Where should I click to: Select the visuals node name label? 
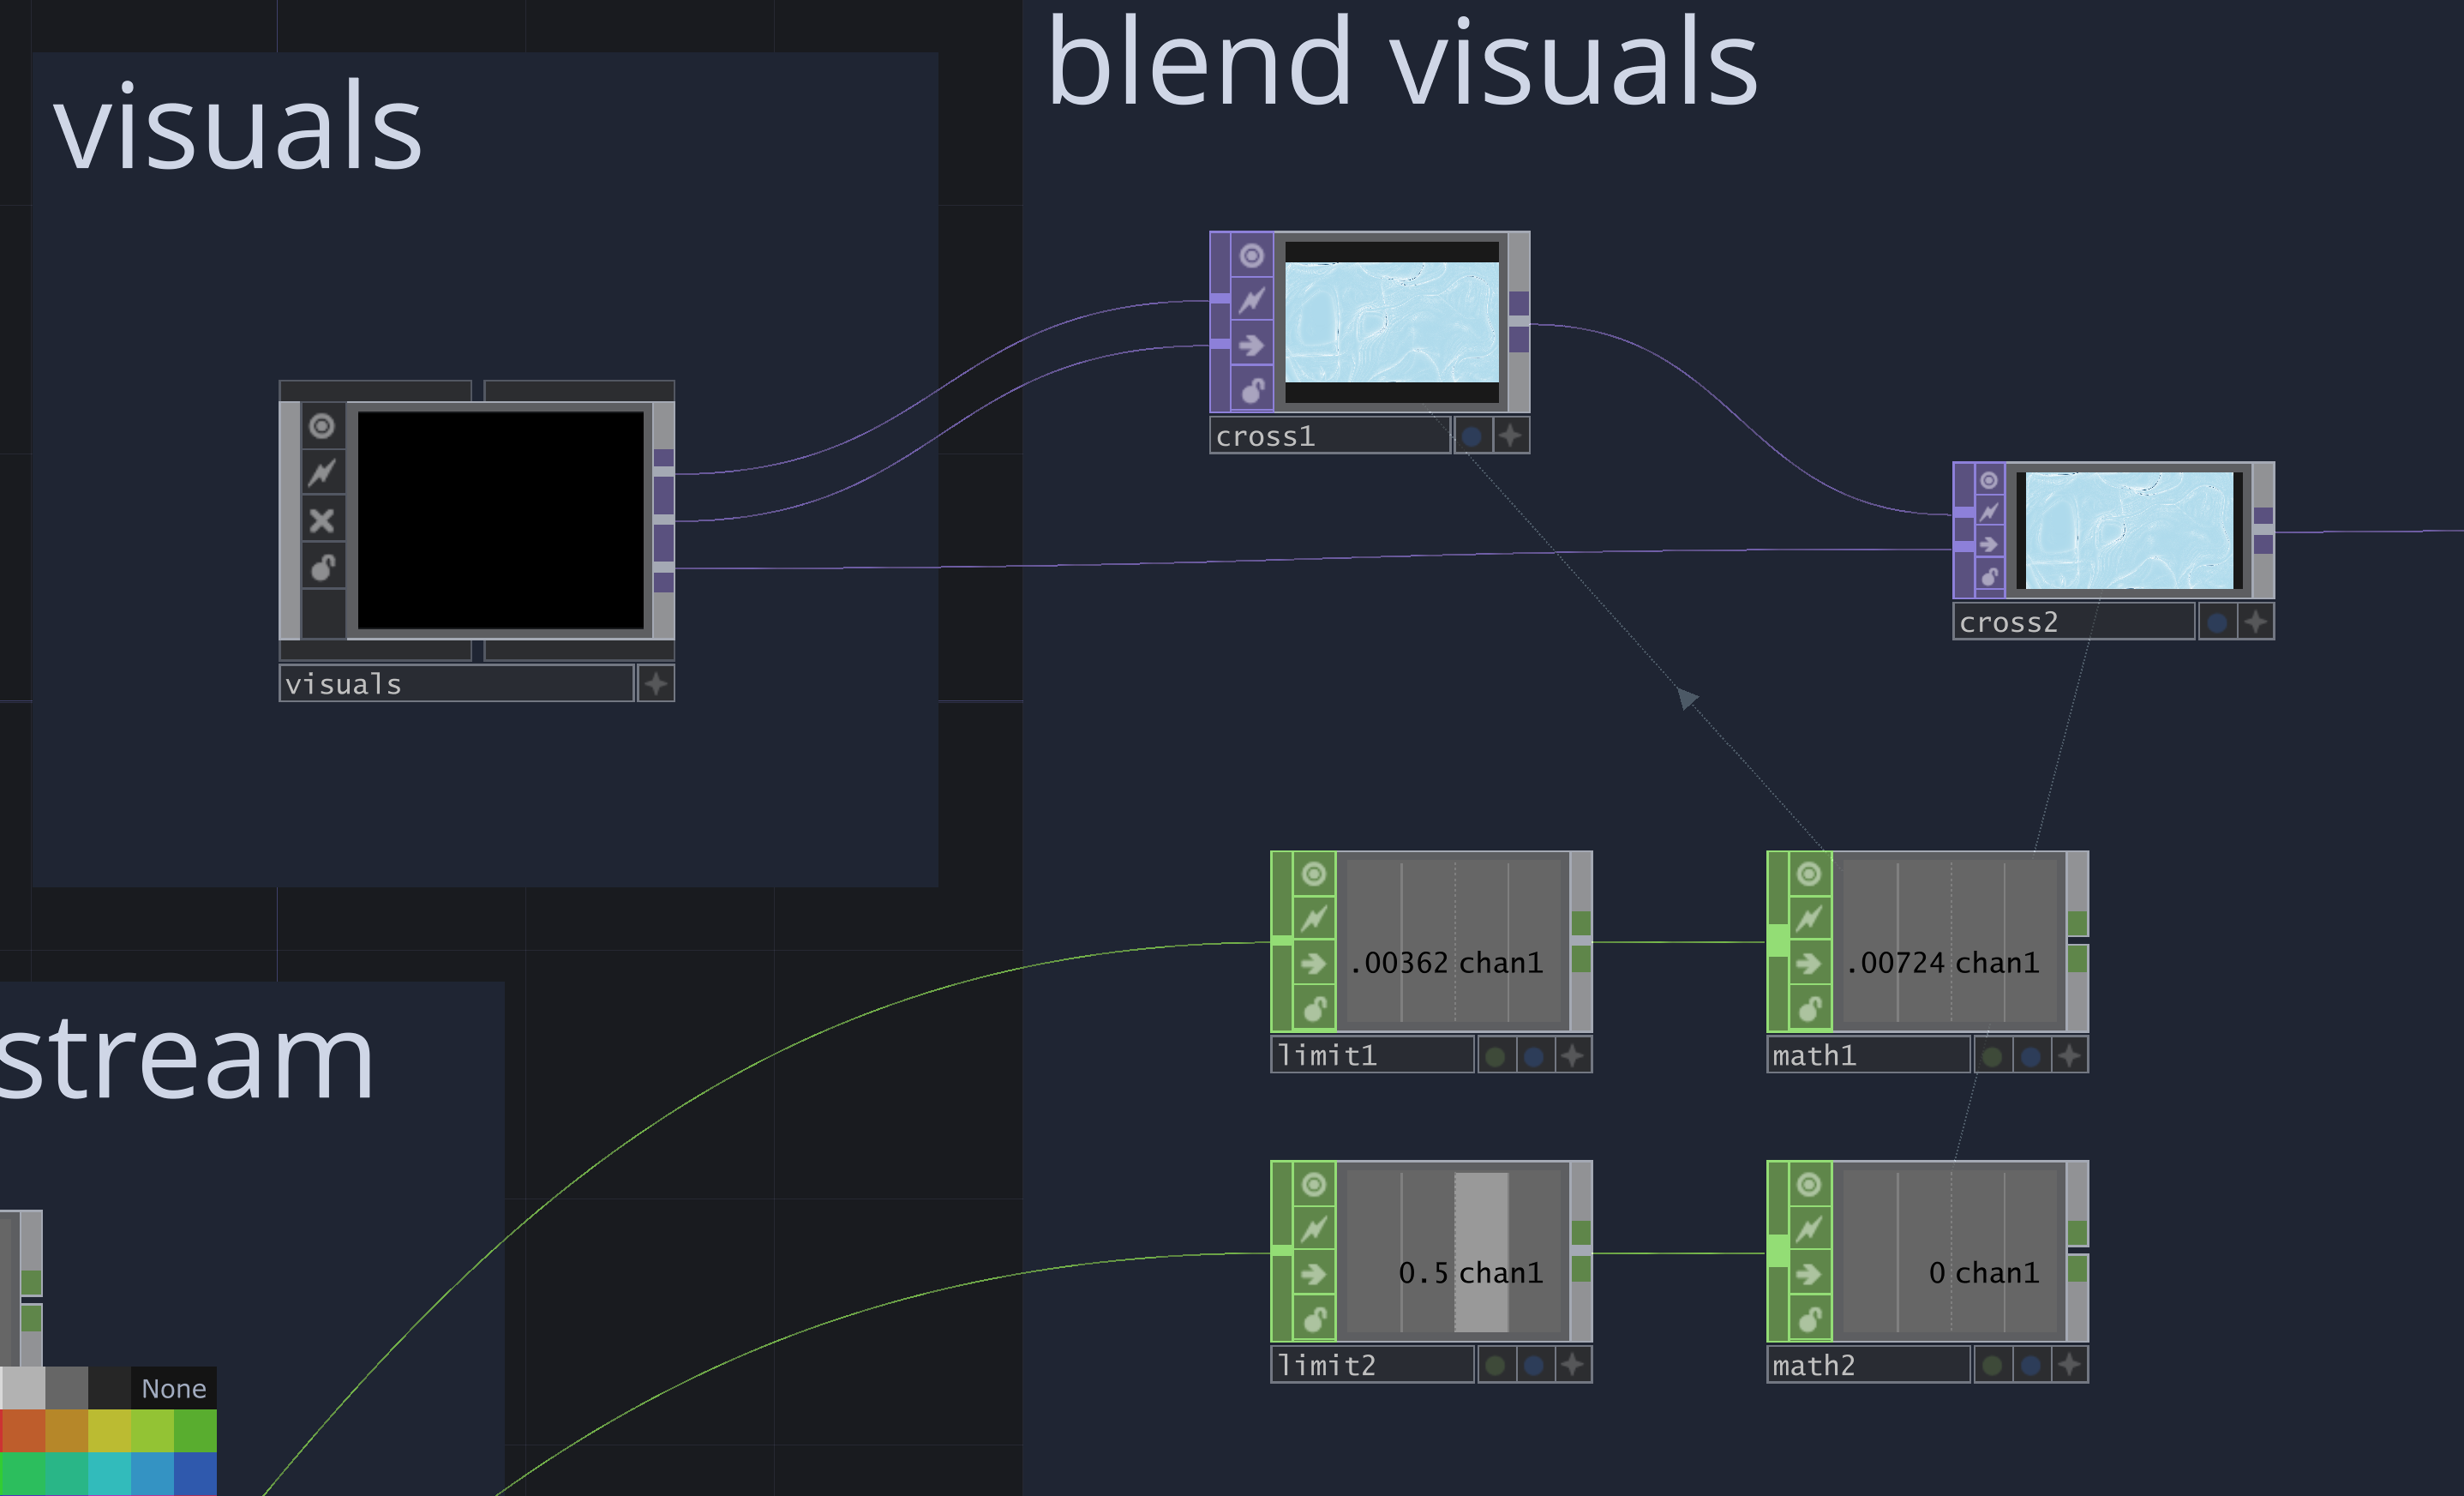click(x=456, y=684)
